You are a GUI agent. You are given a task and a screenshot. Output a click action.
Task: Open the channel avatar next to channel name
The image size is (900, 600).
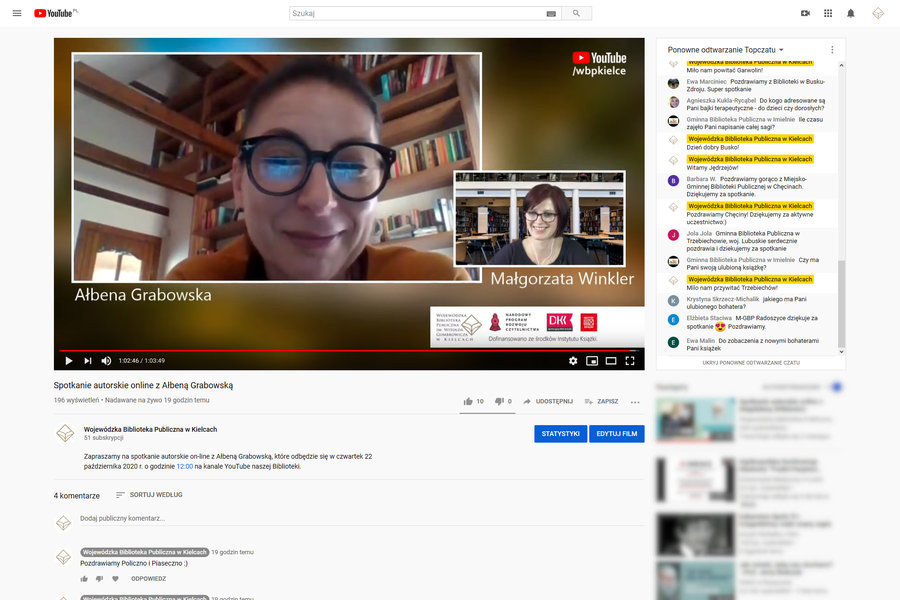65,433
